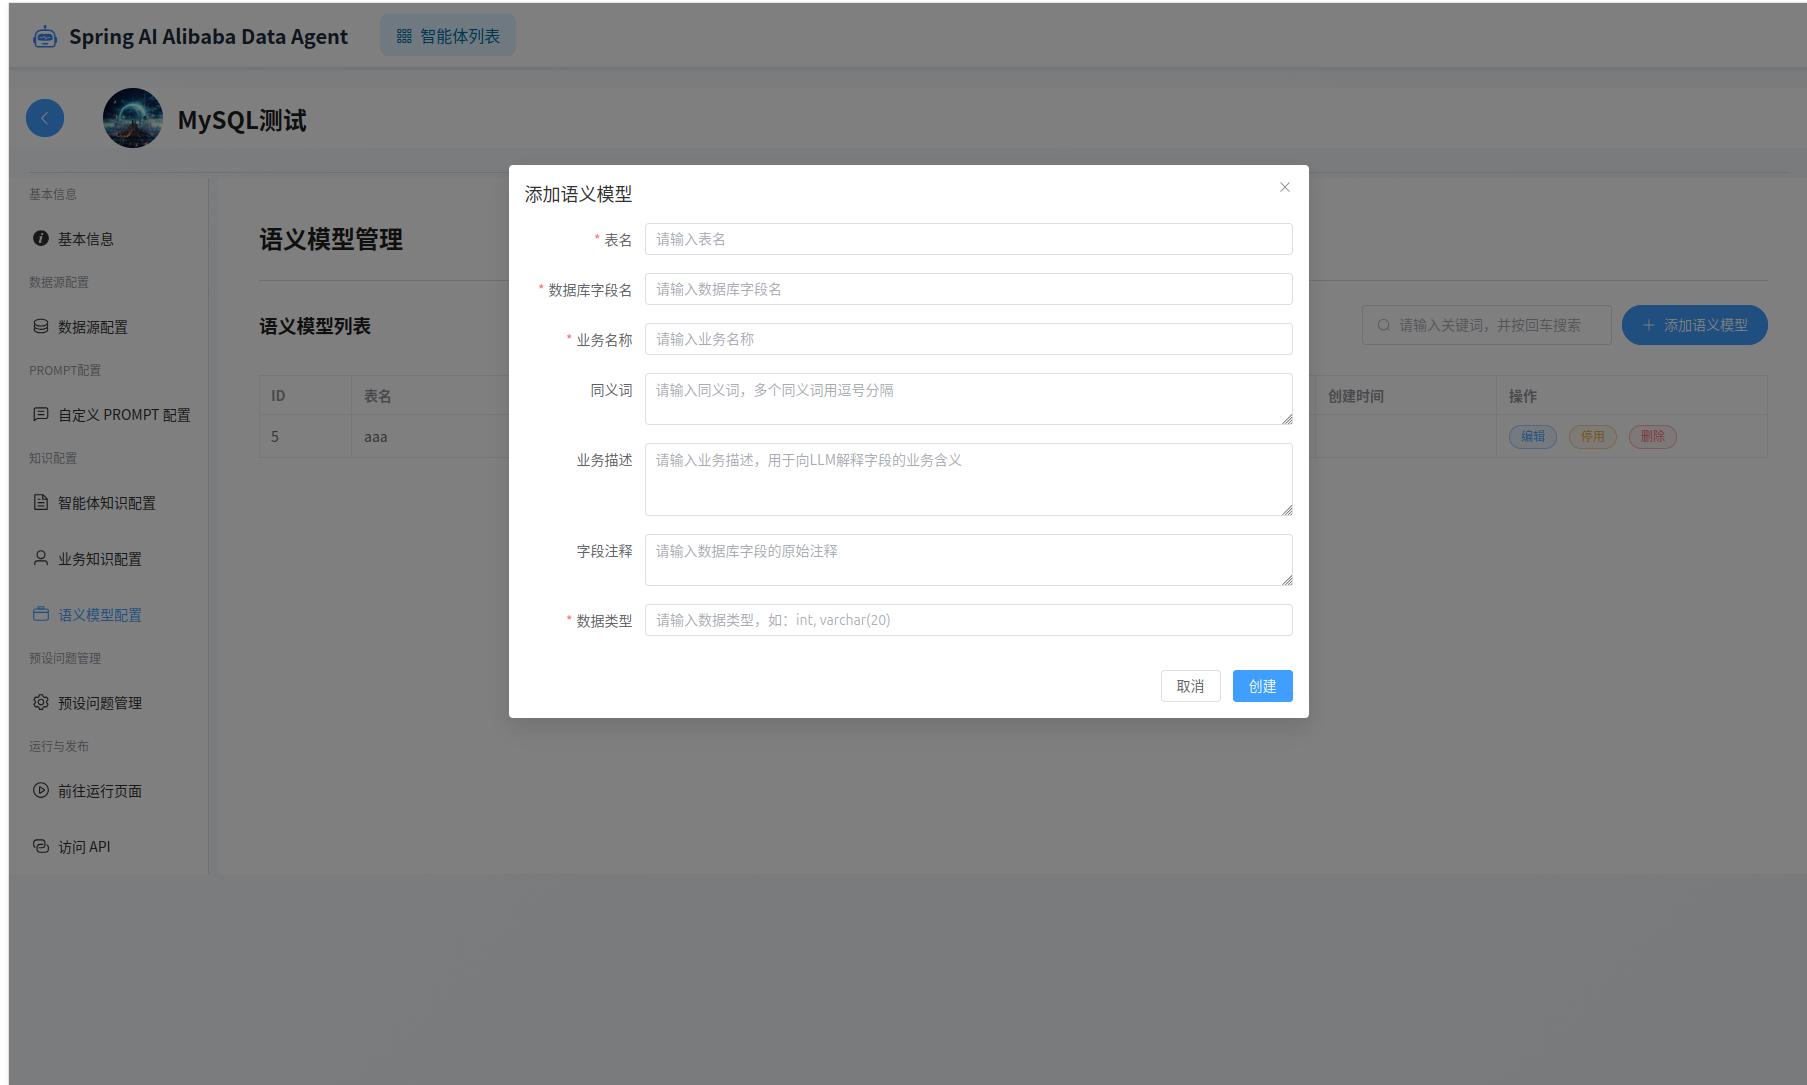
Task: Click the 数据类型 input field
Action: [x=968, y=620]
